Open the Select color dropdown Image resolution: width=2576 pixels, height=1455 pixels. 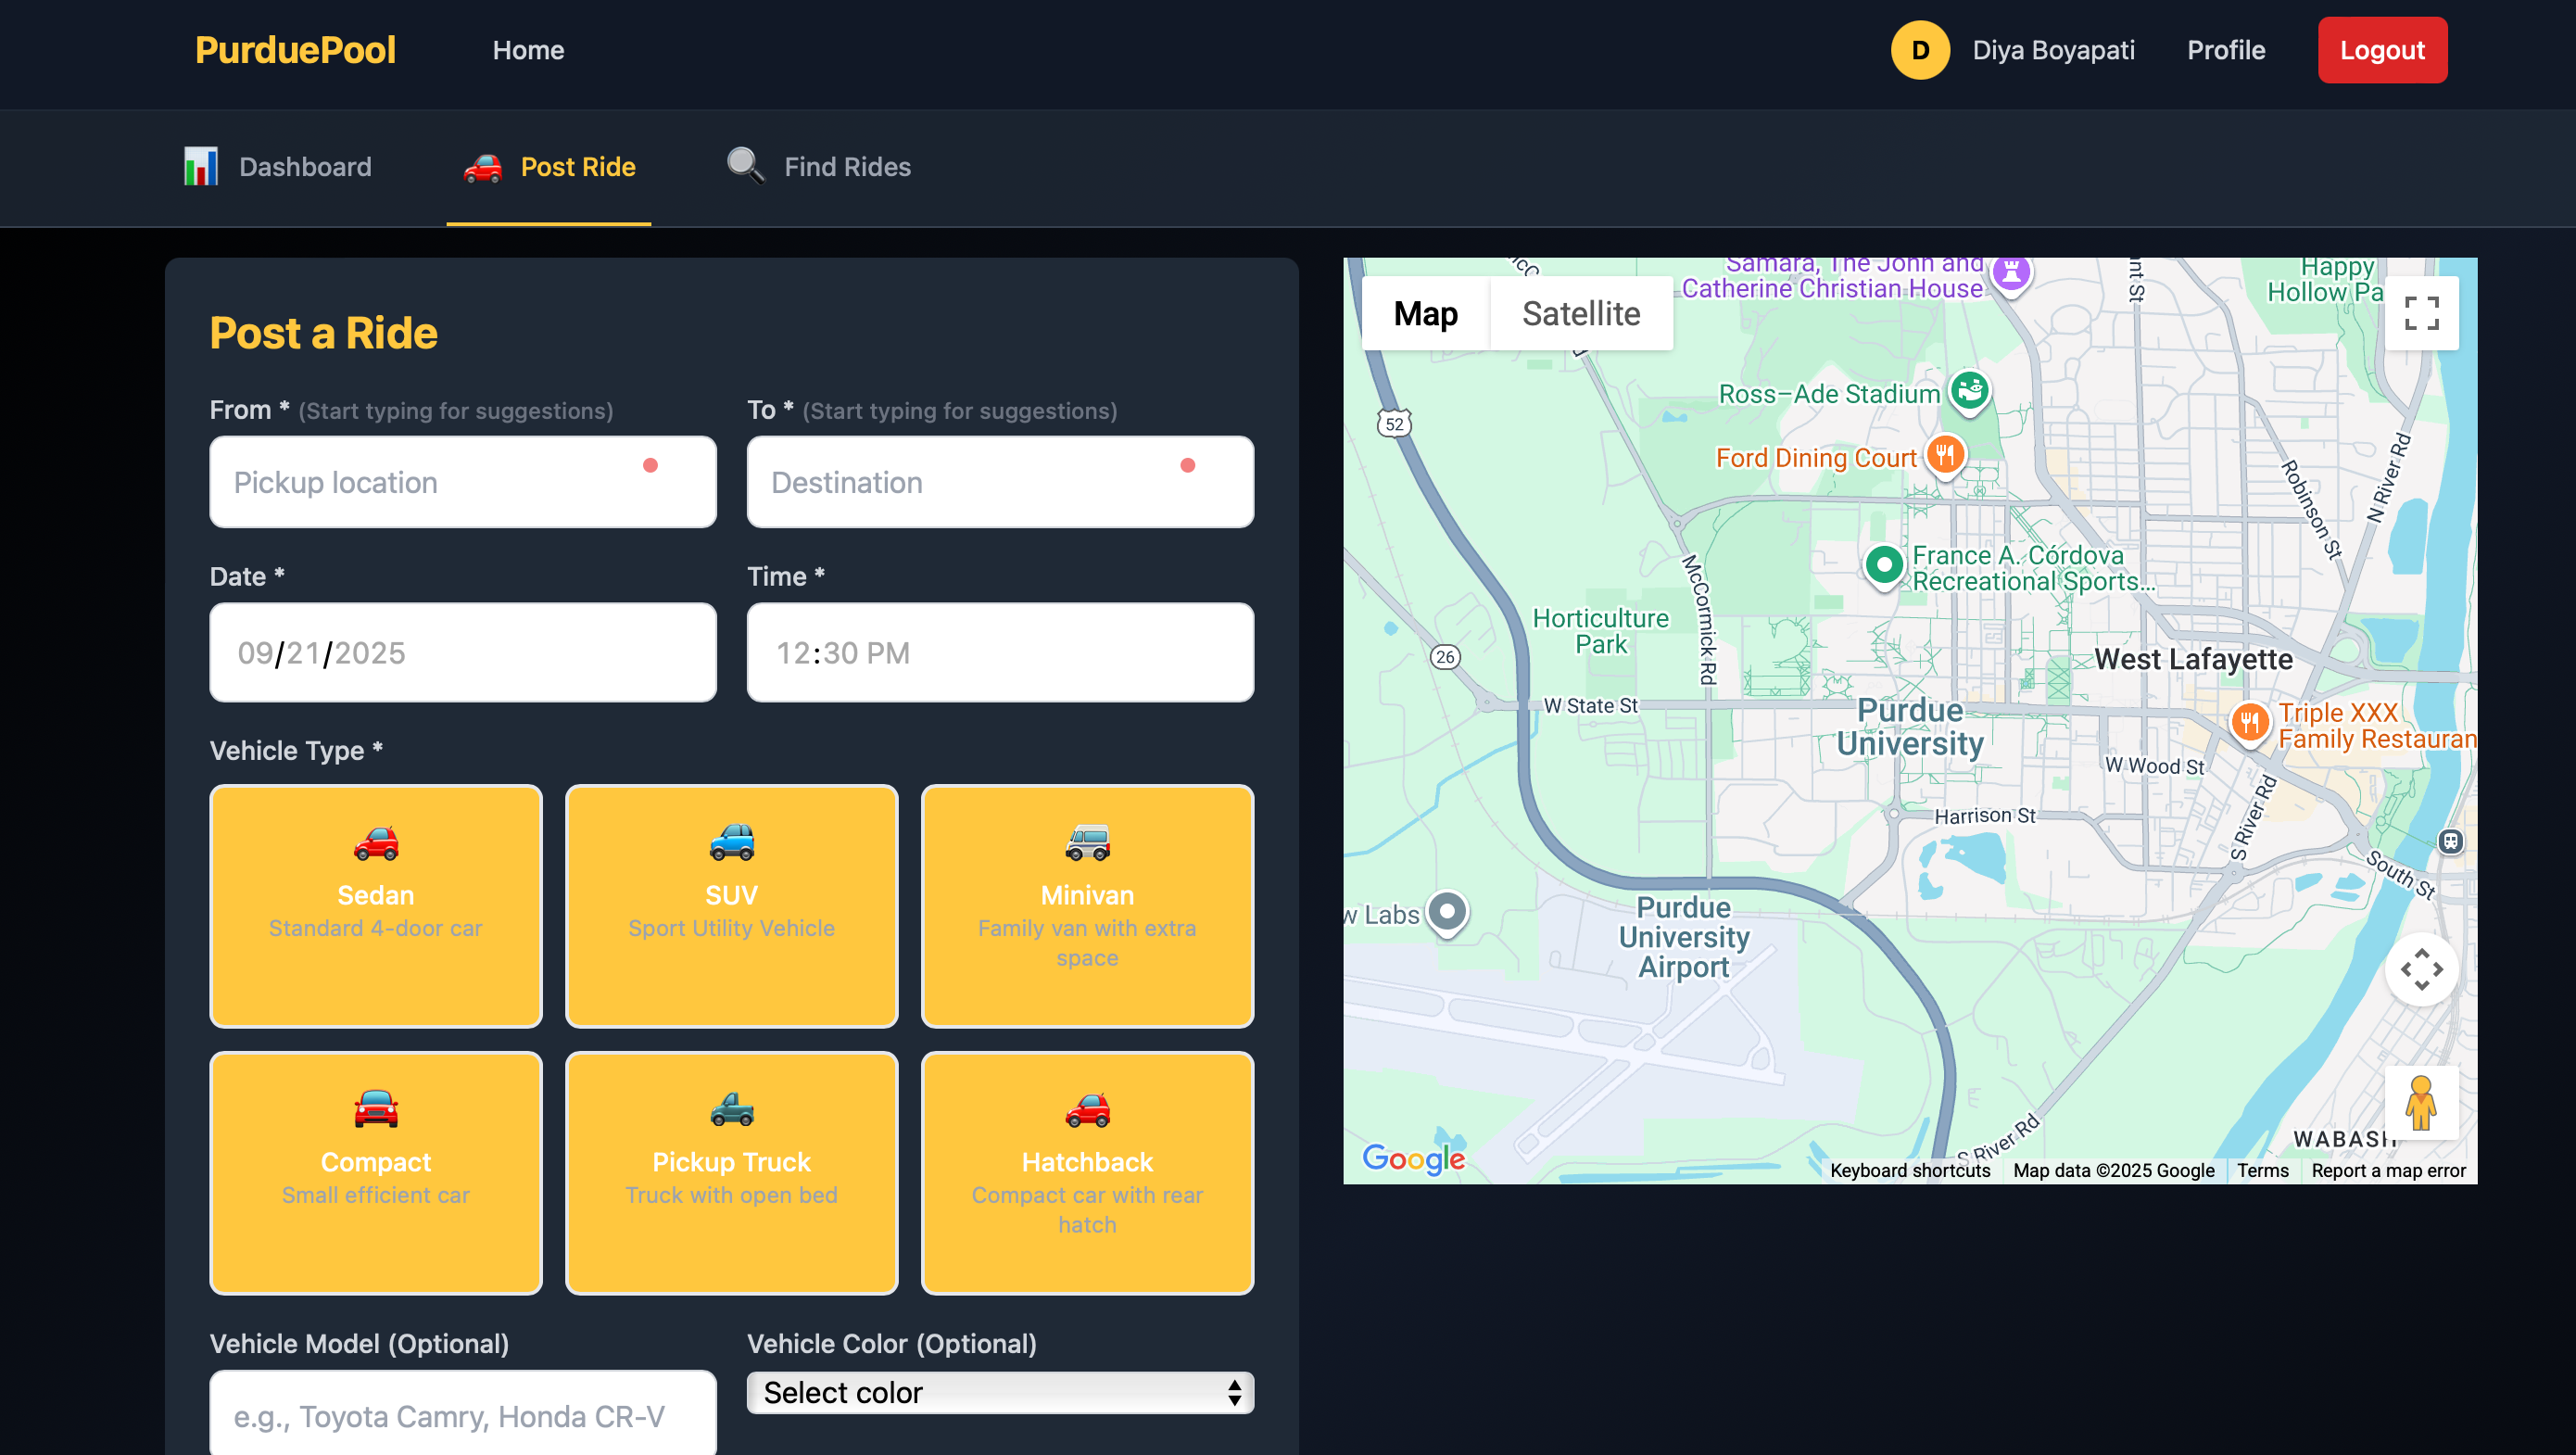tap(1000, 1392)
